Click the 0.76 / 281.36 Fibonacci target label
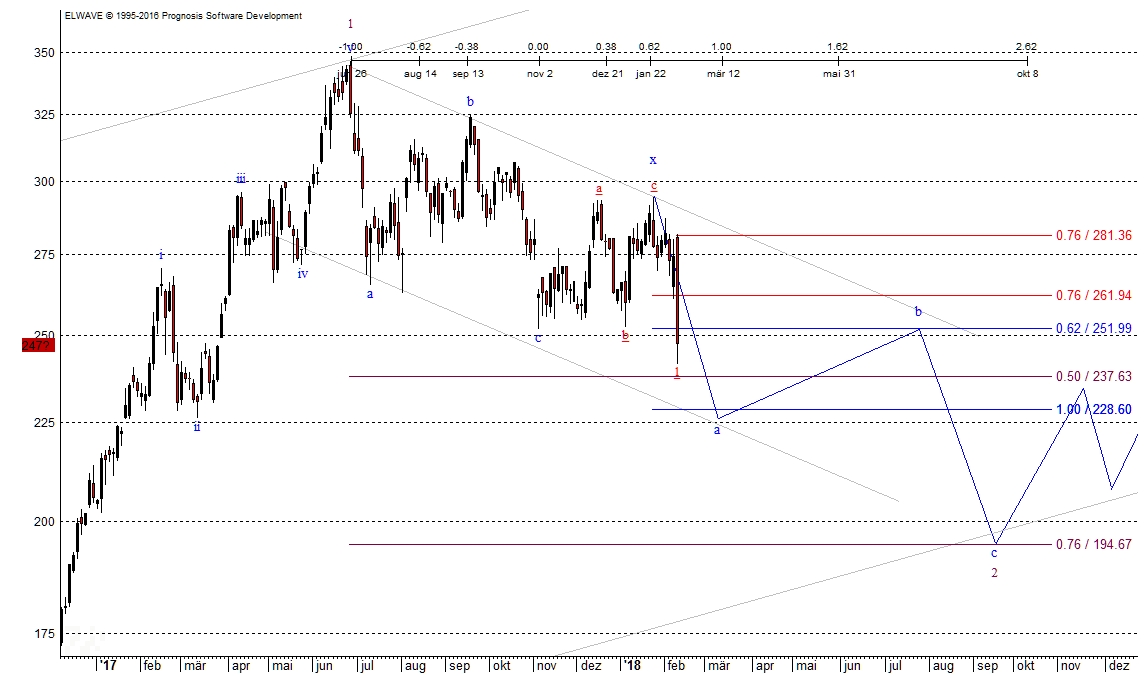 1092,235
